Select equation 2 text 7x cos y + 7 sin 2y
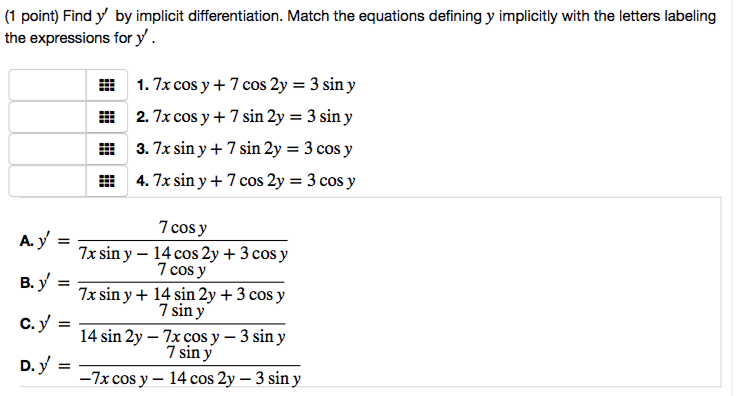752x396 pixels. coord(219,117)
